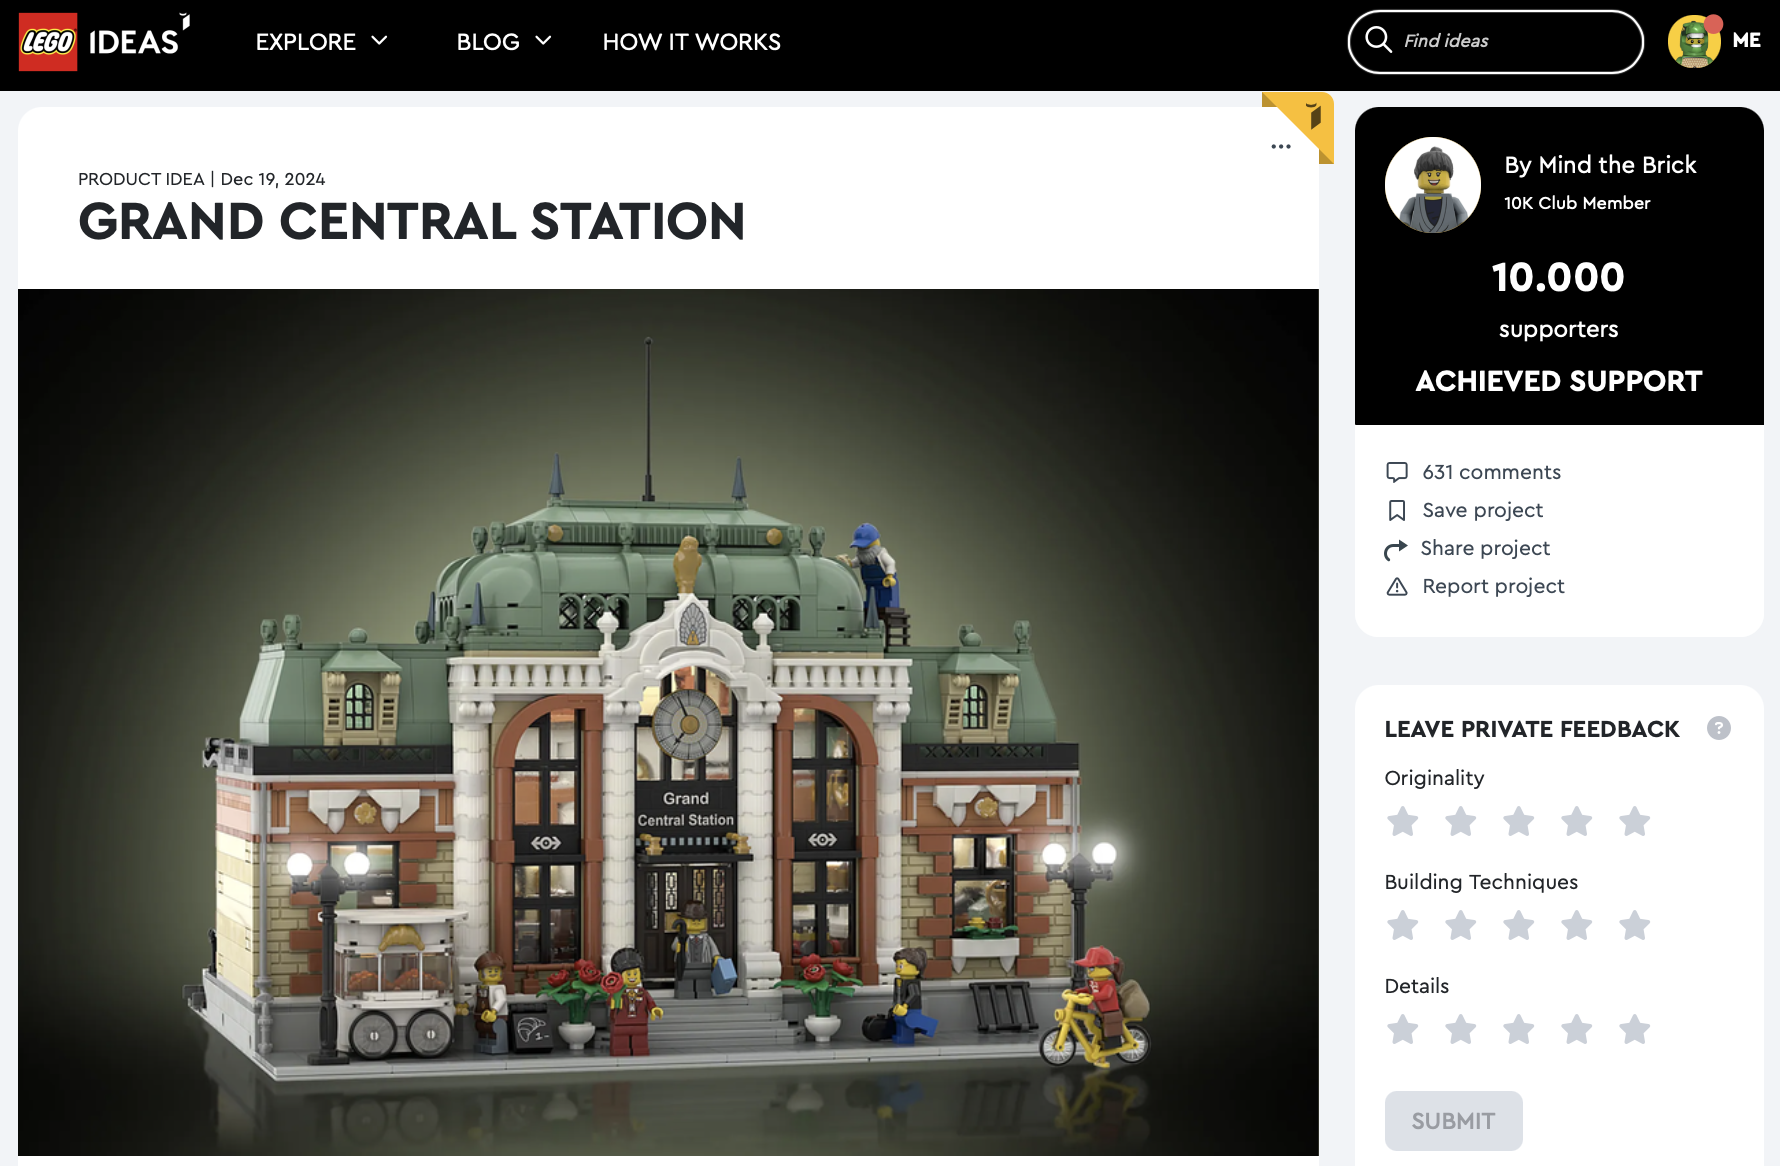Click the comments speech bubble icon
The image size is (1780, 1166).
click(1397, 472)
